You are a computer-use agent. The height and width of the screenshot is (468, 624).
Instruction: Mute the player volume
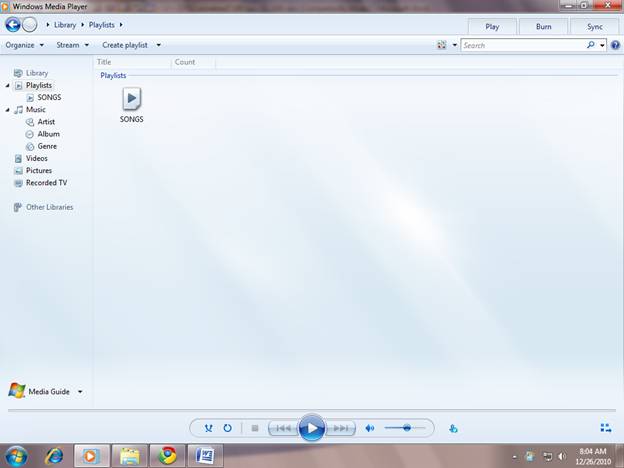(x=370, y=428)
